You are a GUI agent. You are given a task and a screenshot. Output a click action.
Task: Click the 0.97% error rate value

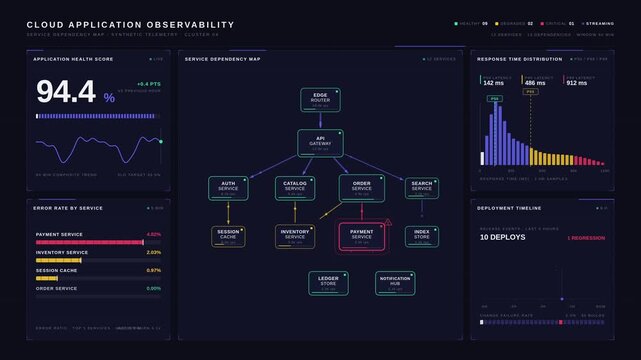154,271
